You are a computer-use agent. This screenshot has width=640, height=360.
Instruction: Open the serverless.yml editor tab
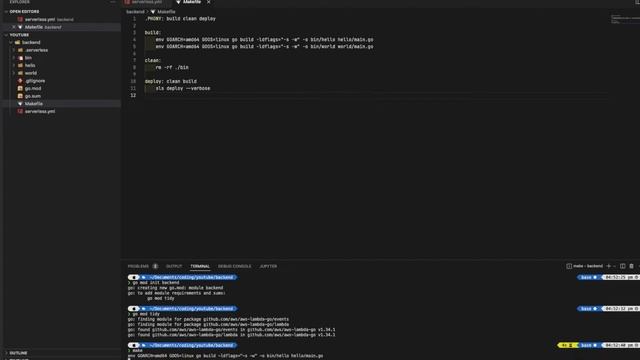click(144, 2)
